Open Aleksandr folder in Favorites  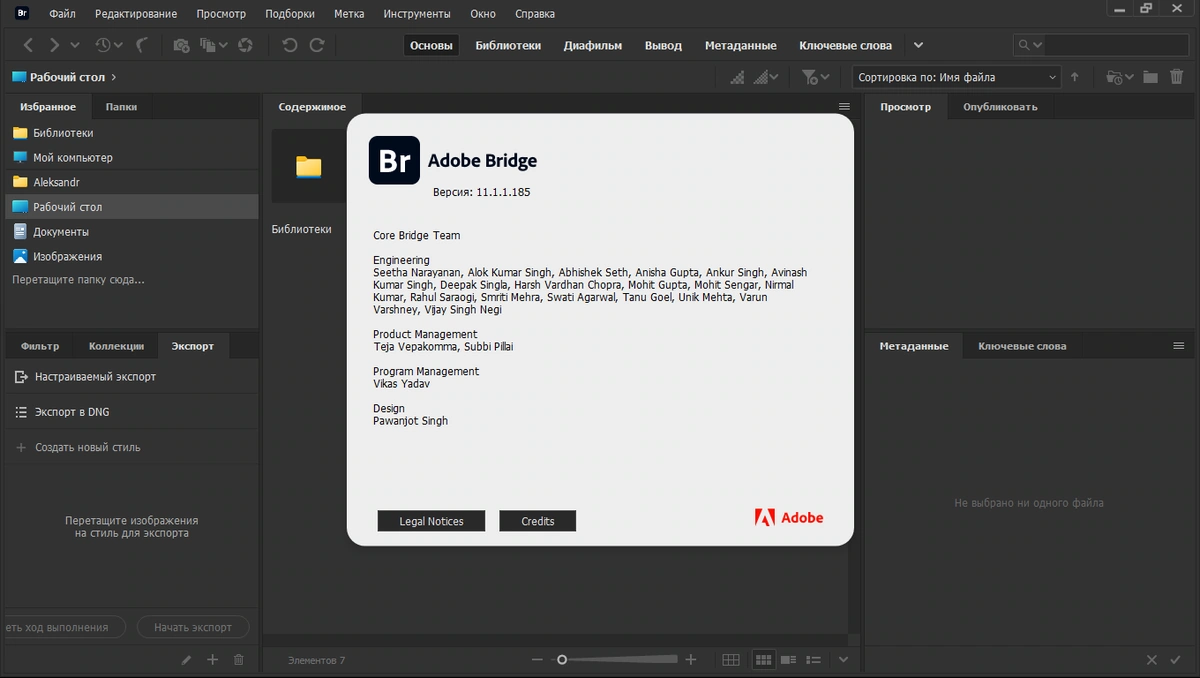[131, 182]
